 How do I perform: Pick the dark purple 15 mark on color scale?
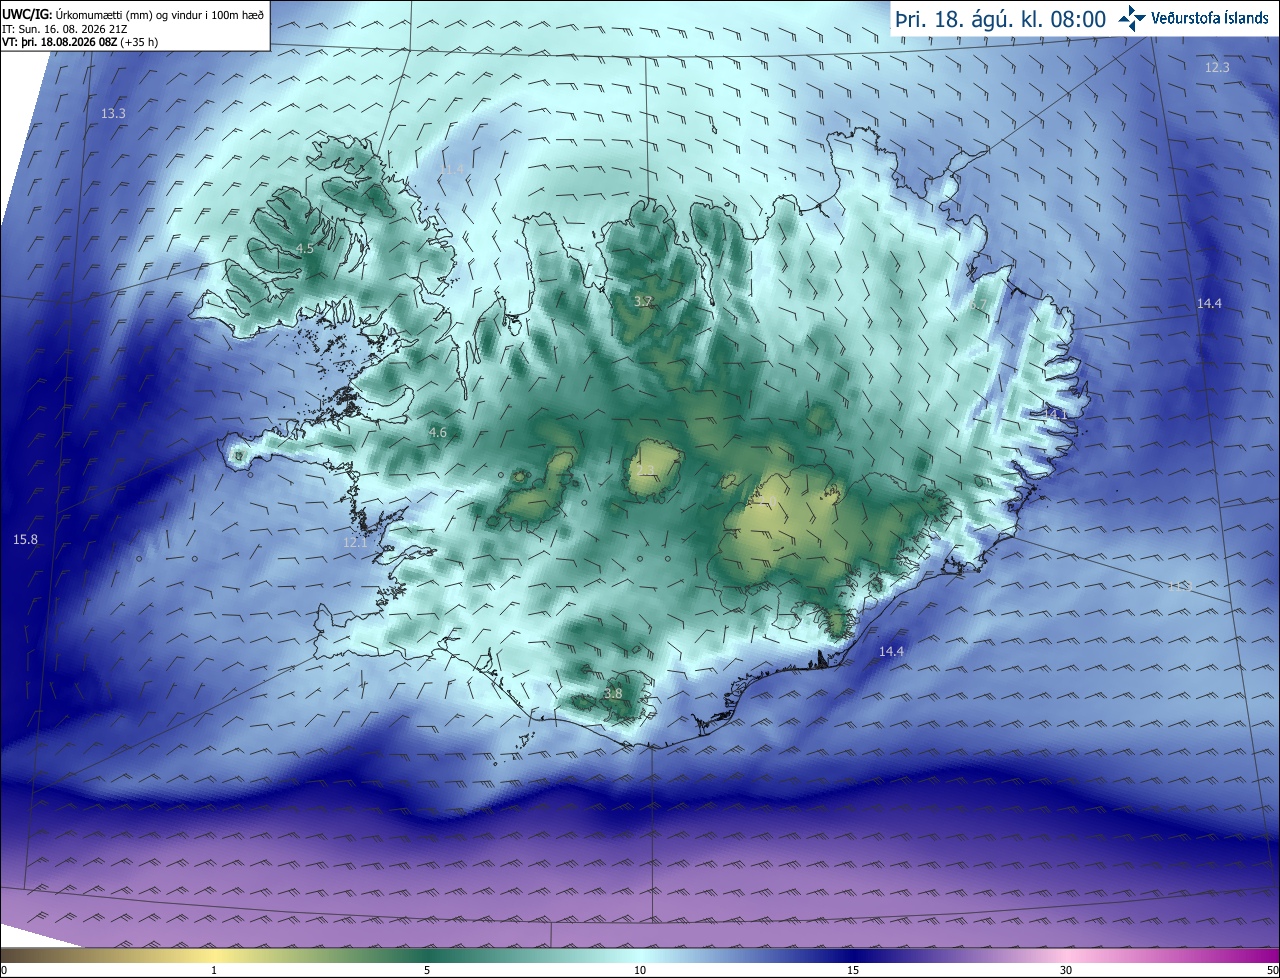853,970
